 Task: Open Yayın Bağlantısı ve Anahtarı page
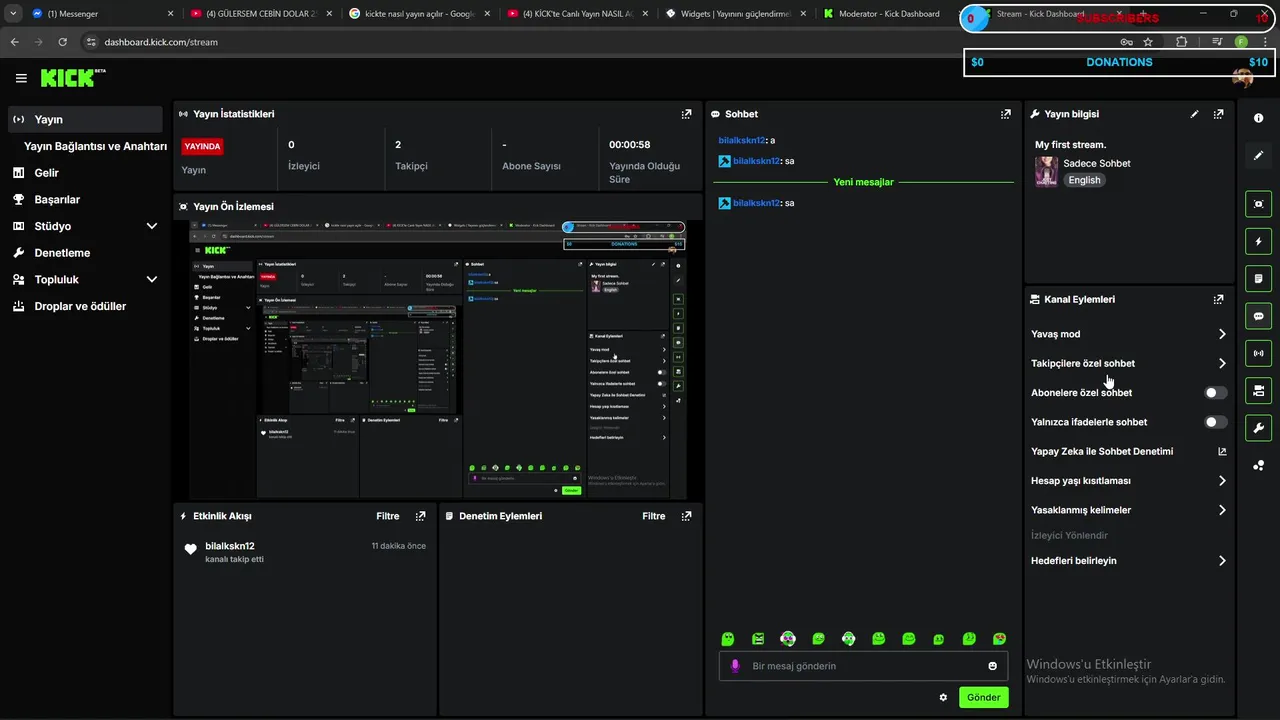95,146
